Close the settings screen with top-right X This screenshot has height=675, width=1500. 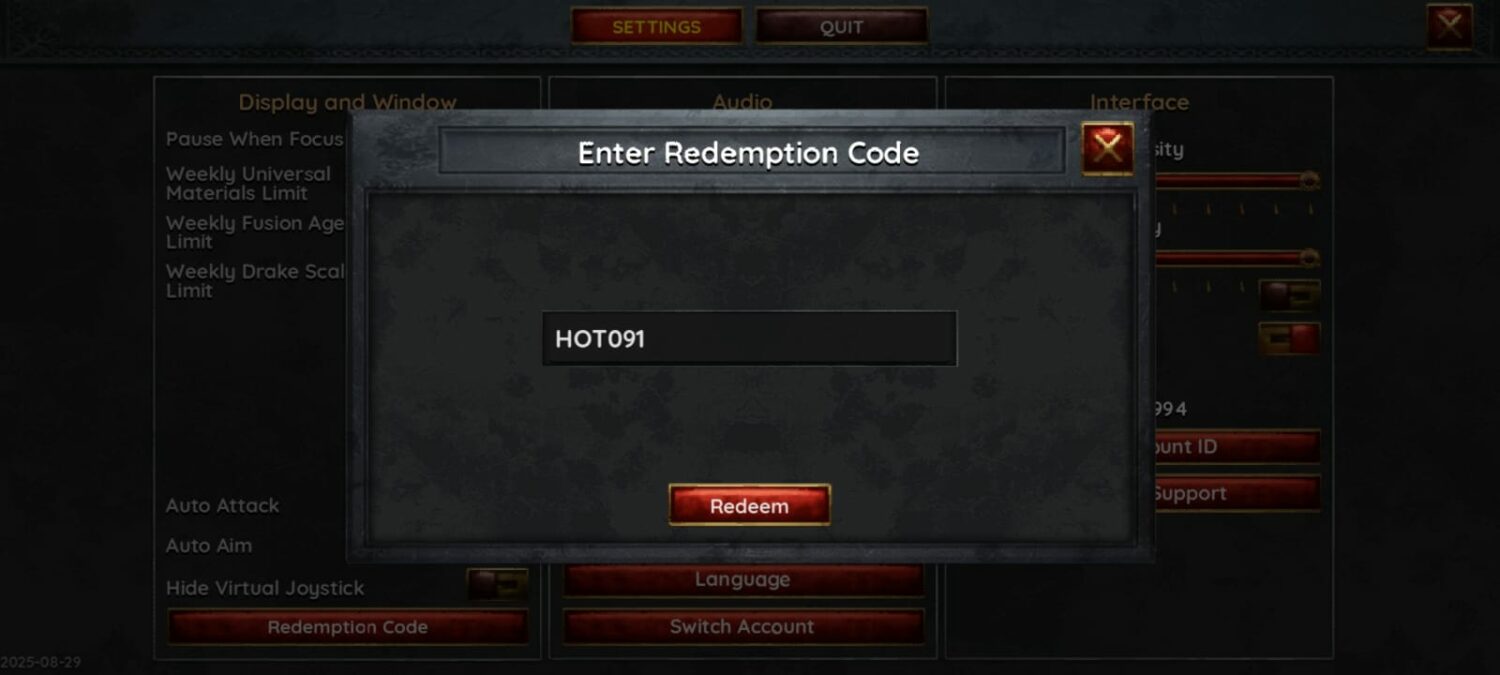(x=1450, y=26)
